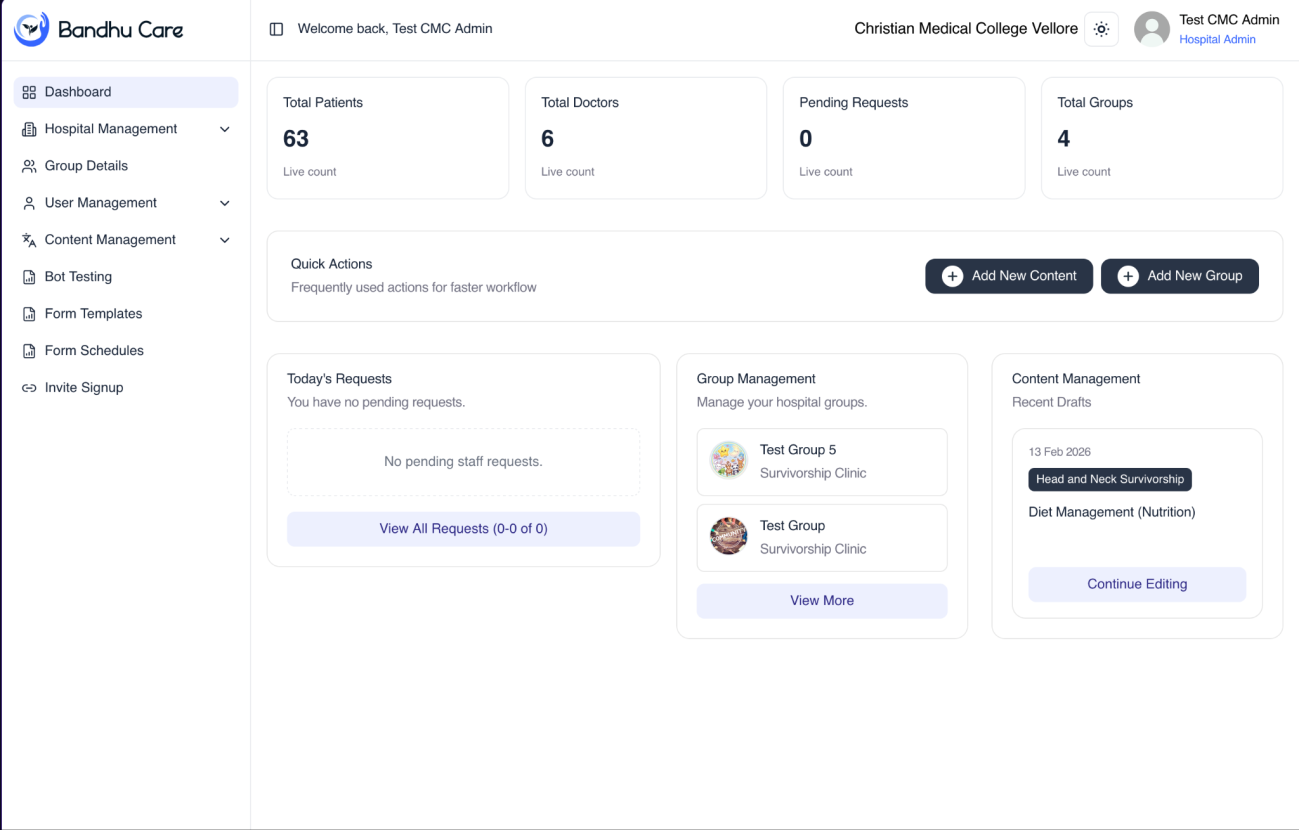1299x830 pixels.
Task: Open the Total Doctors card
Action: pos(646,138)
